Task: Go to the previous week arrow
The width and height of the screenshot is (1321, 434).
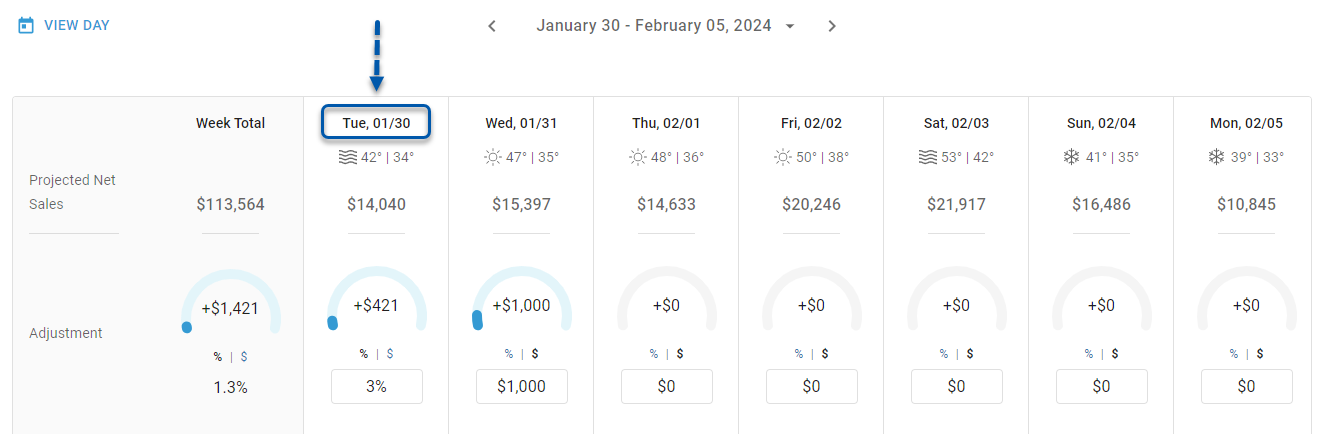Action: coord(492,26)
